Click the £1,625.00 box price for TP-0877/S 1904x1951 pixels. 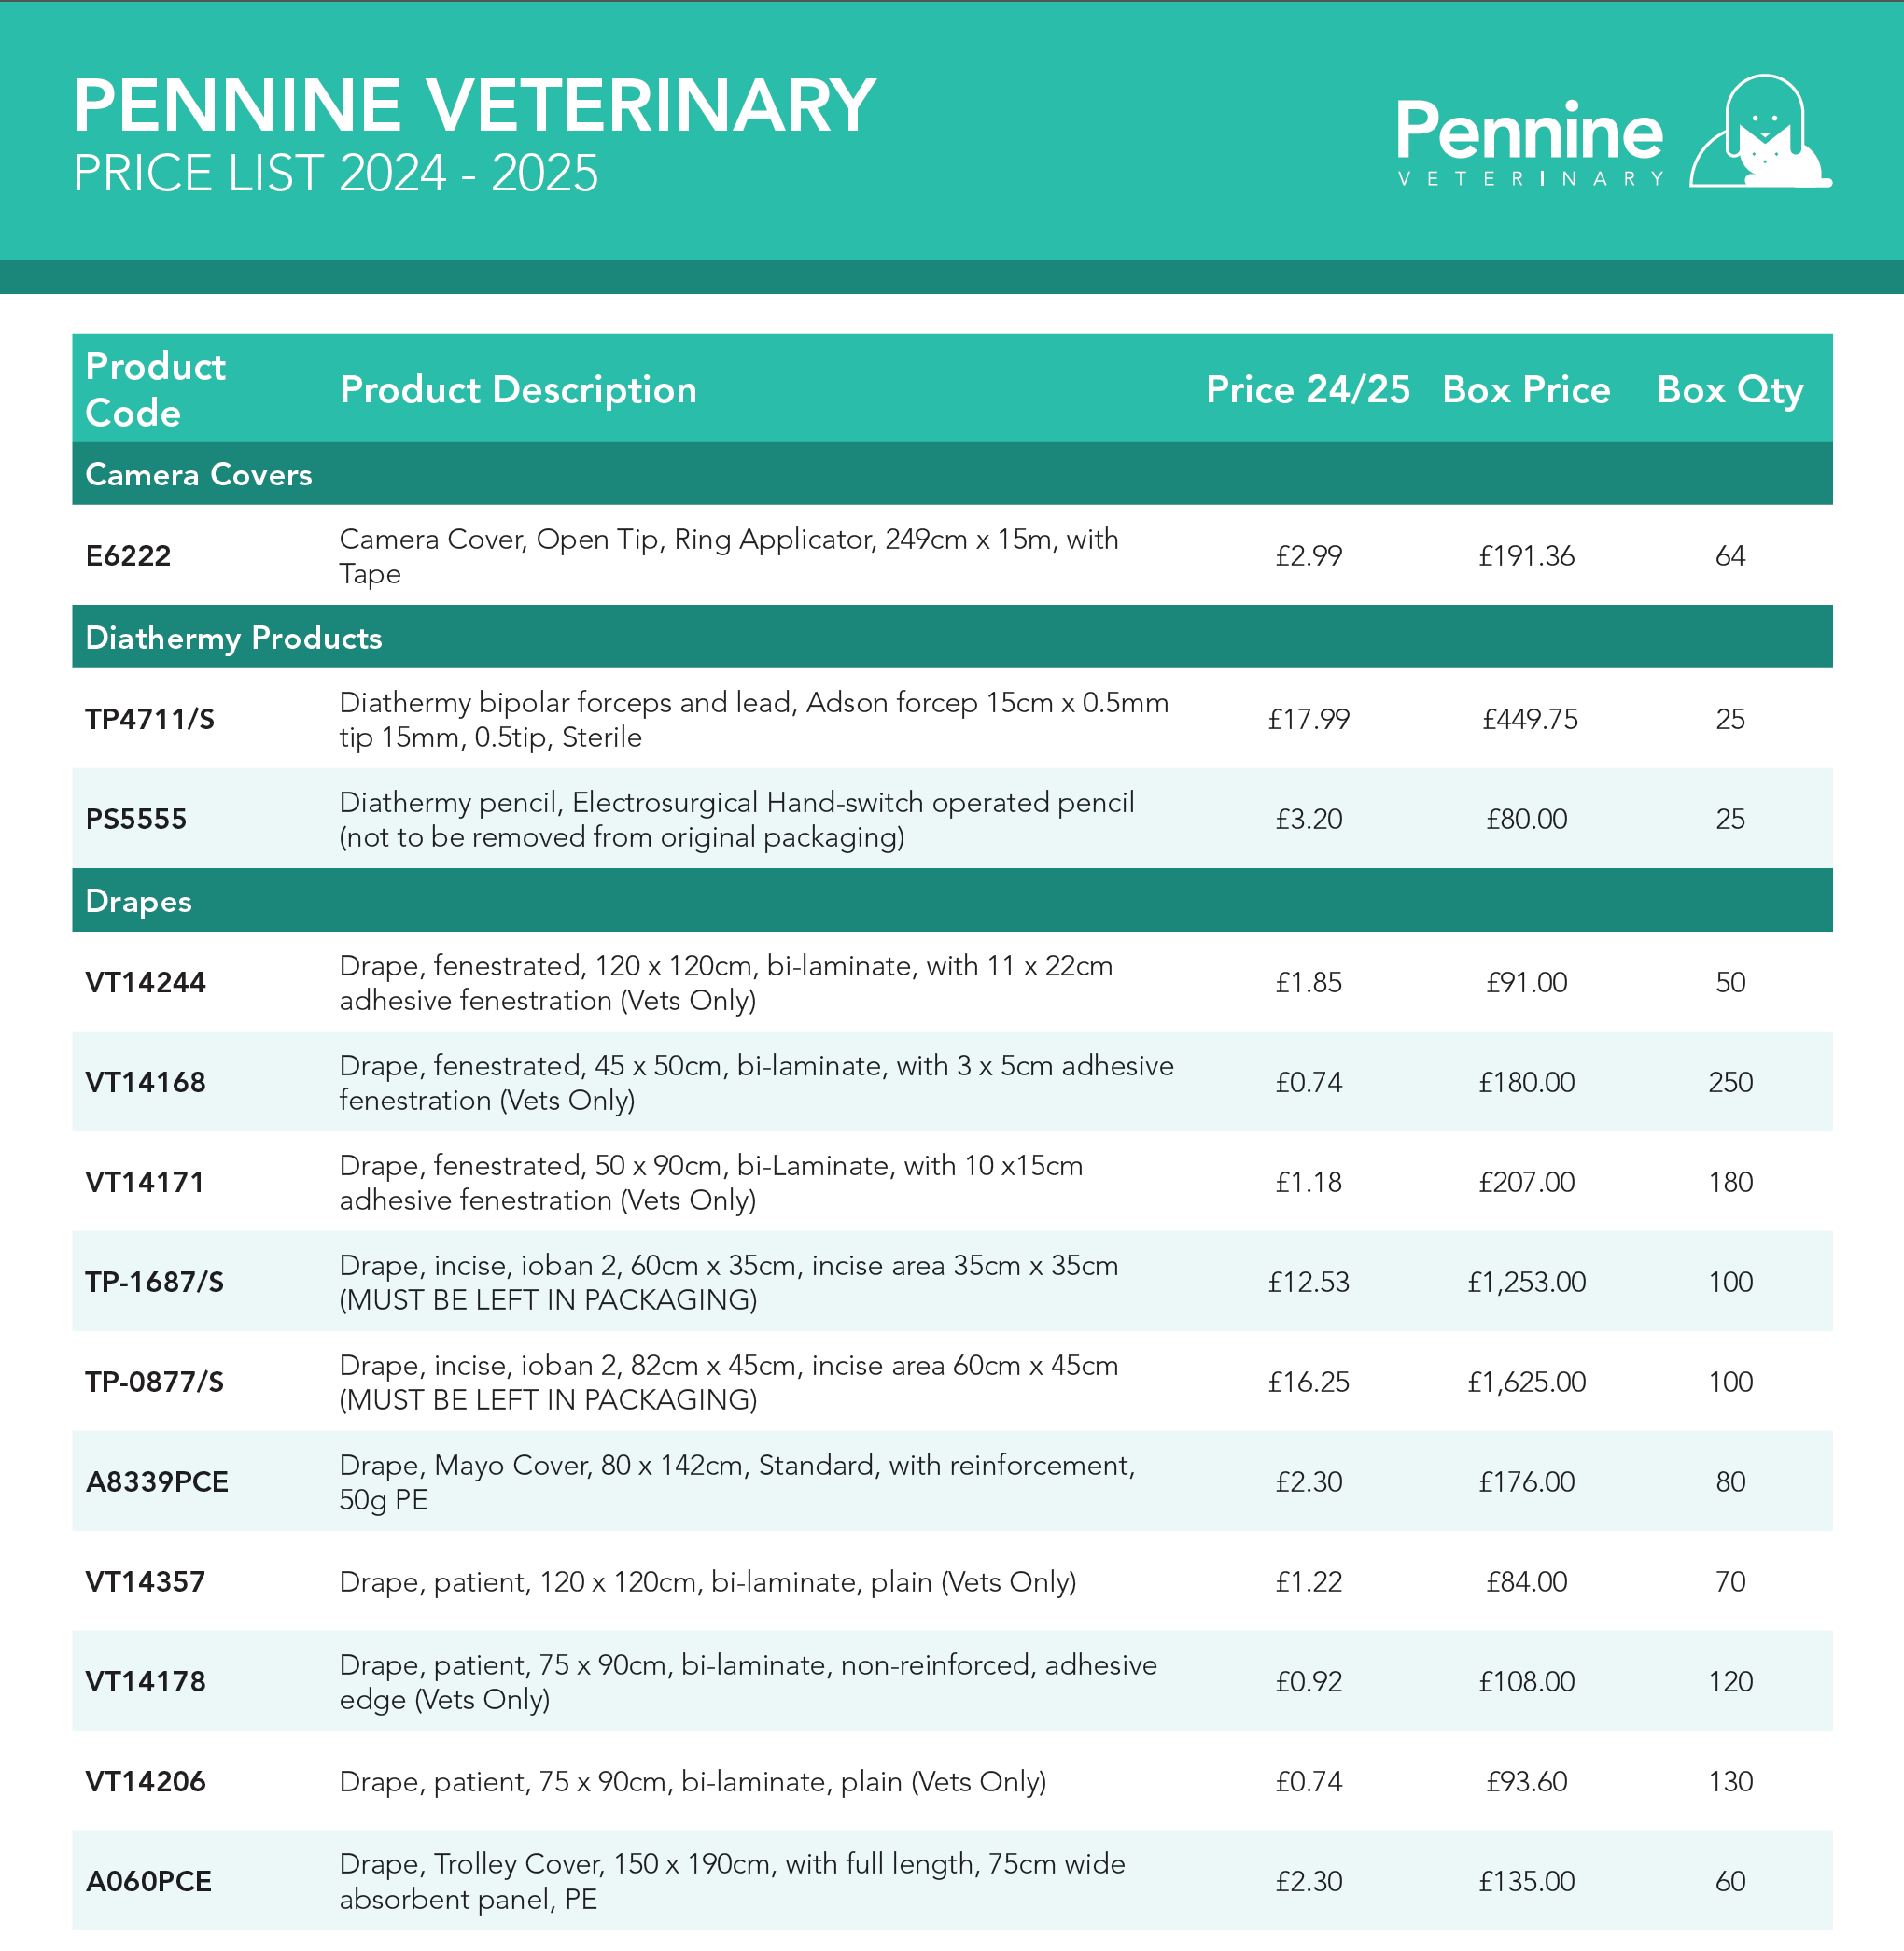(1526, 1382)
